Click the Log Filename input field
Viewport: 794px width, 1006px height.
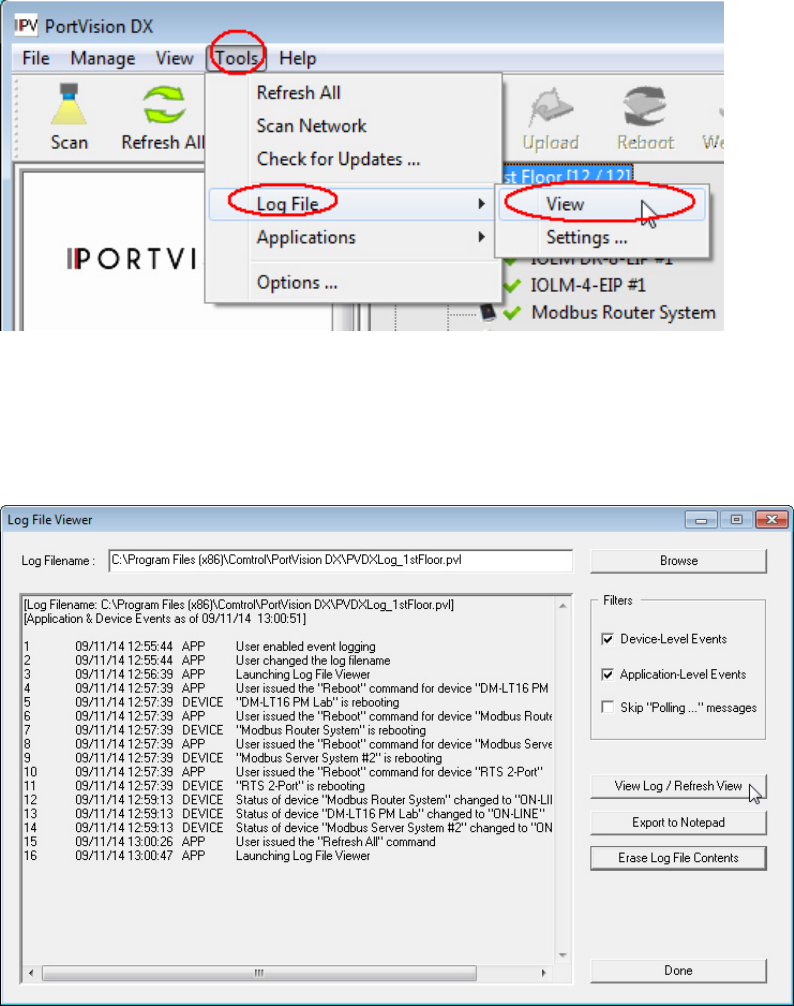point(341,560)
